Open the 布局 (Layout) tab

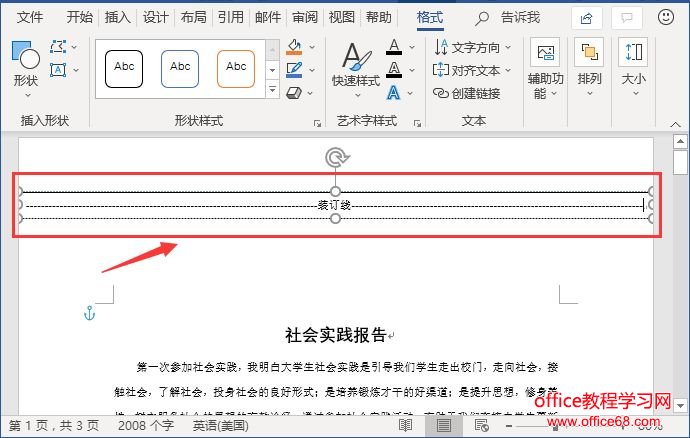(x=193, y=18)
